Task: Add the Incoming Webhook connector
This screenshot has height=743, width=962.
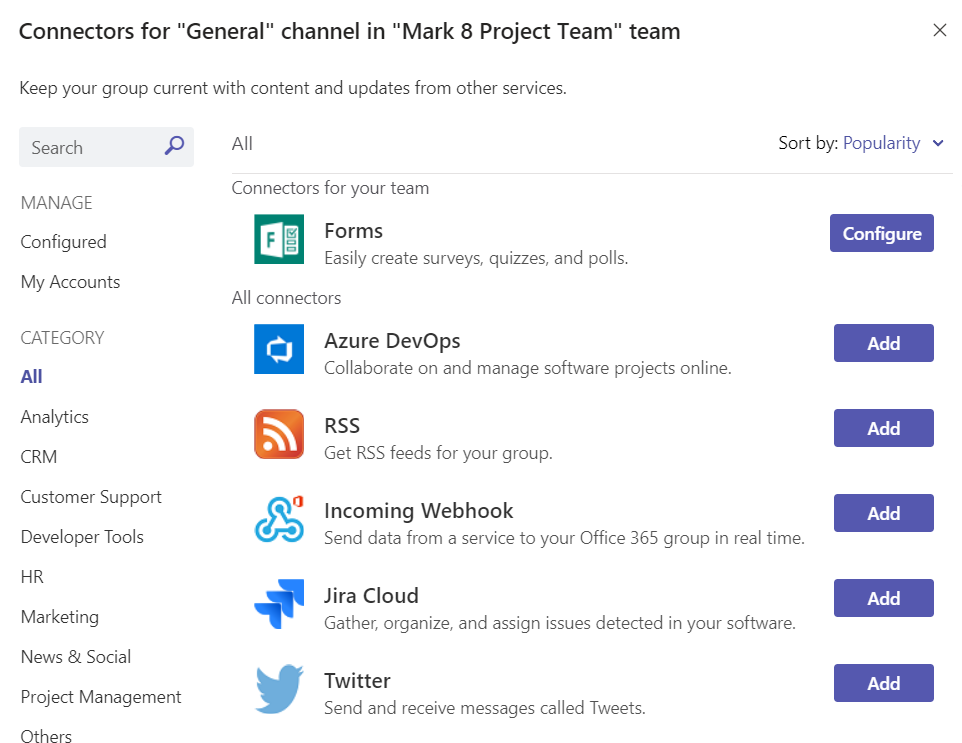Action: 883,513
